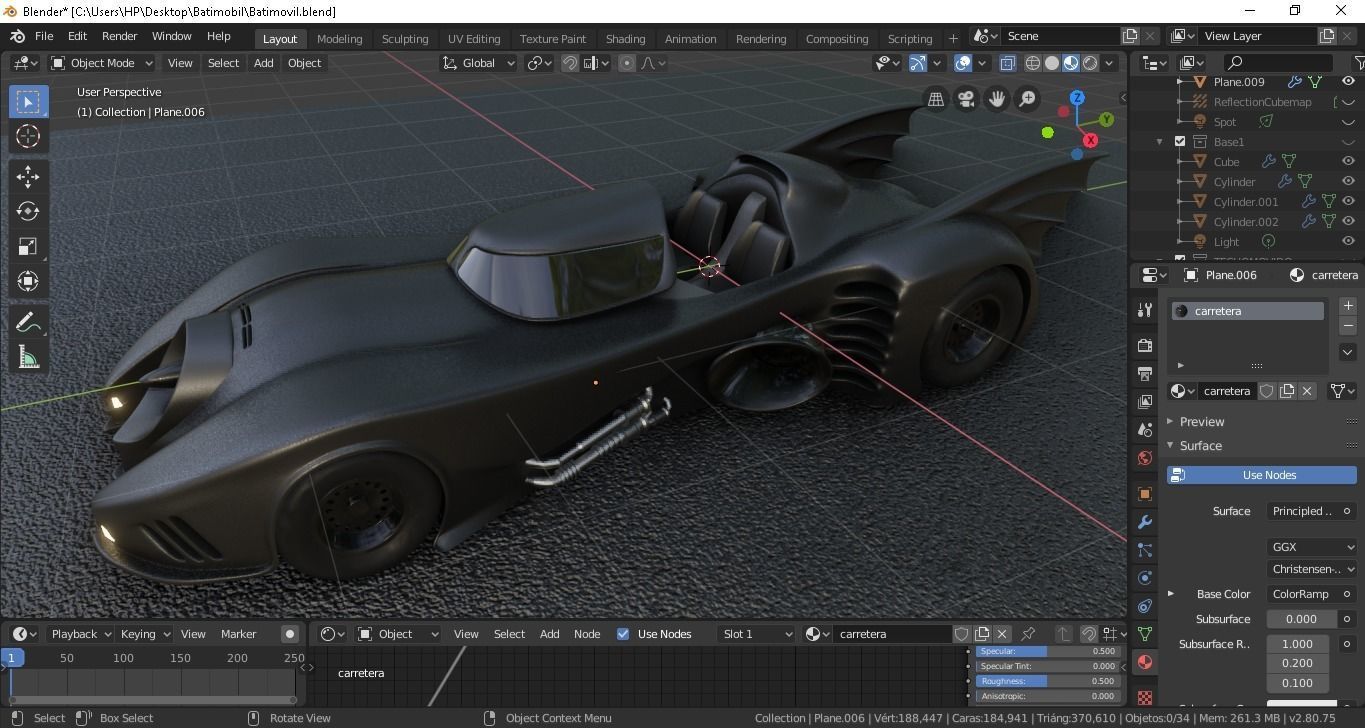Toggle proportional editing circle button
This screenshot has height=728, width=1365.
(627, 63)
